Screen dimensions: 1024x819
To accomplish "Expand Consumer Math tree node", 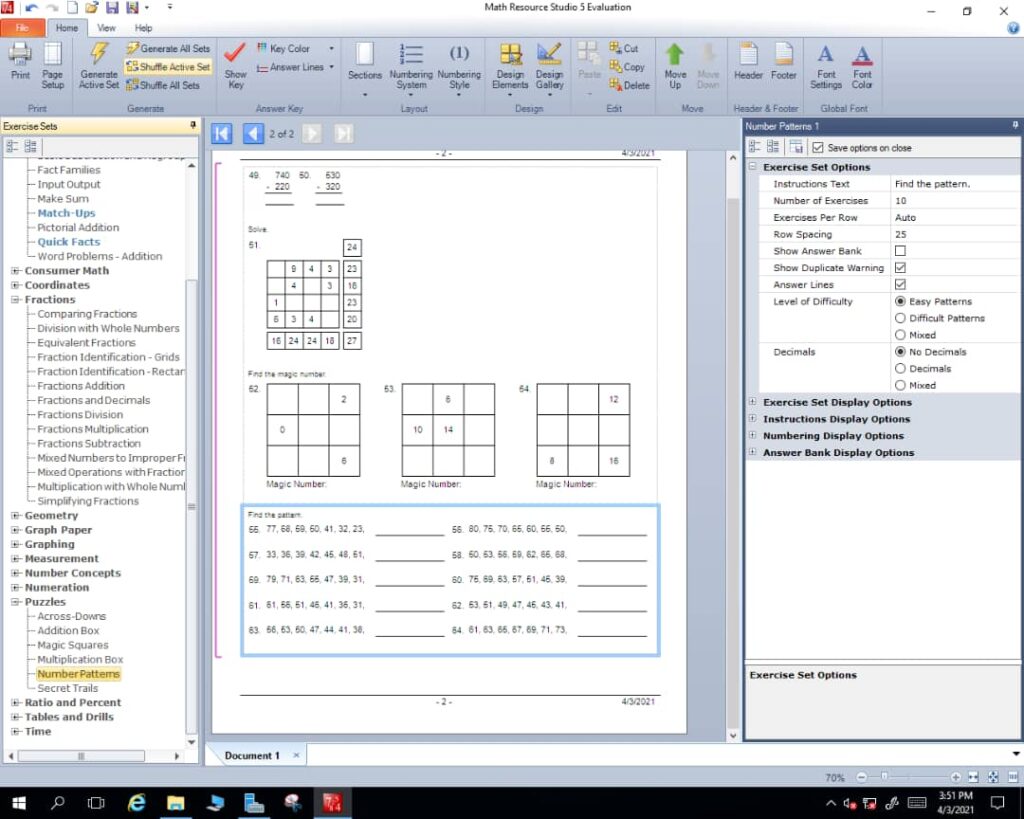I will tap(15, 270).
